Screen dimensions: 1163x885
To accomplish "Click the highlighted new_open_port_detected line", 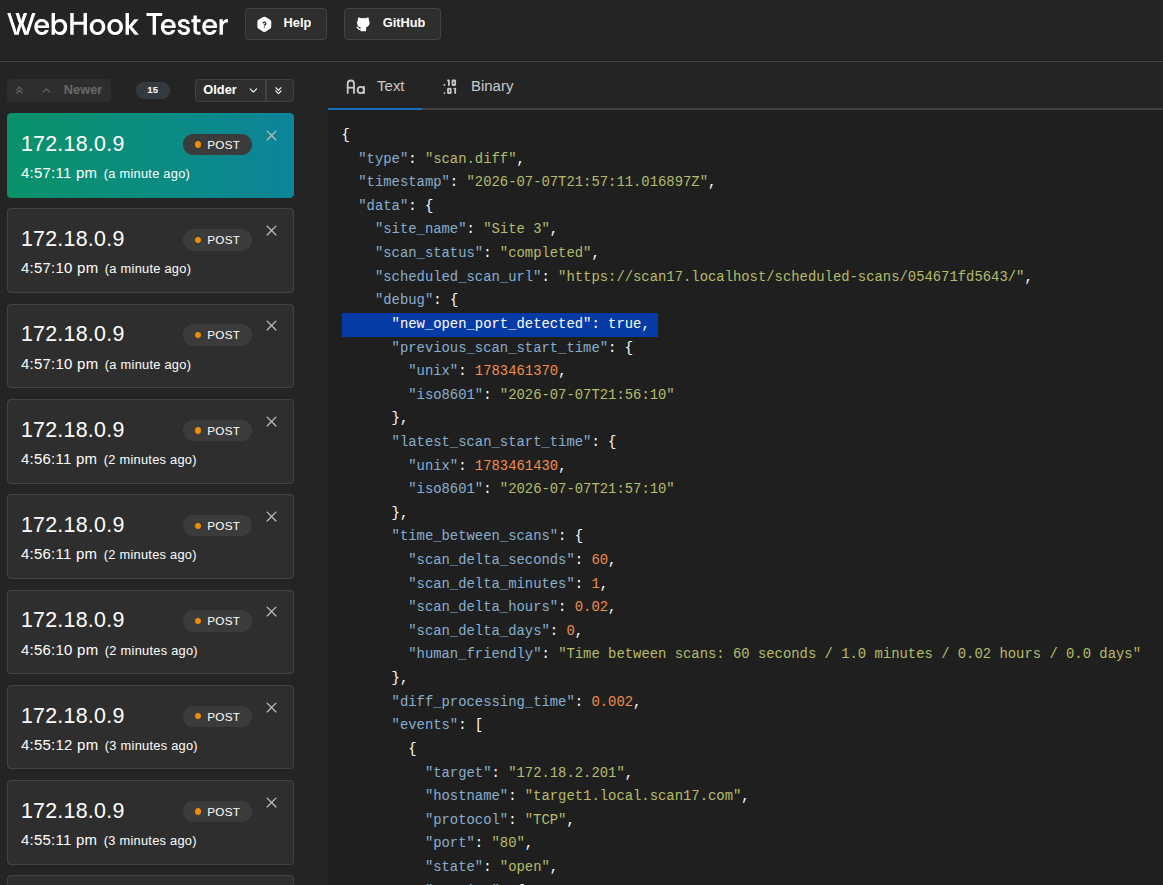I will pyautogui.click(x=500, y=324).
